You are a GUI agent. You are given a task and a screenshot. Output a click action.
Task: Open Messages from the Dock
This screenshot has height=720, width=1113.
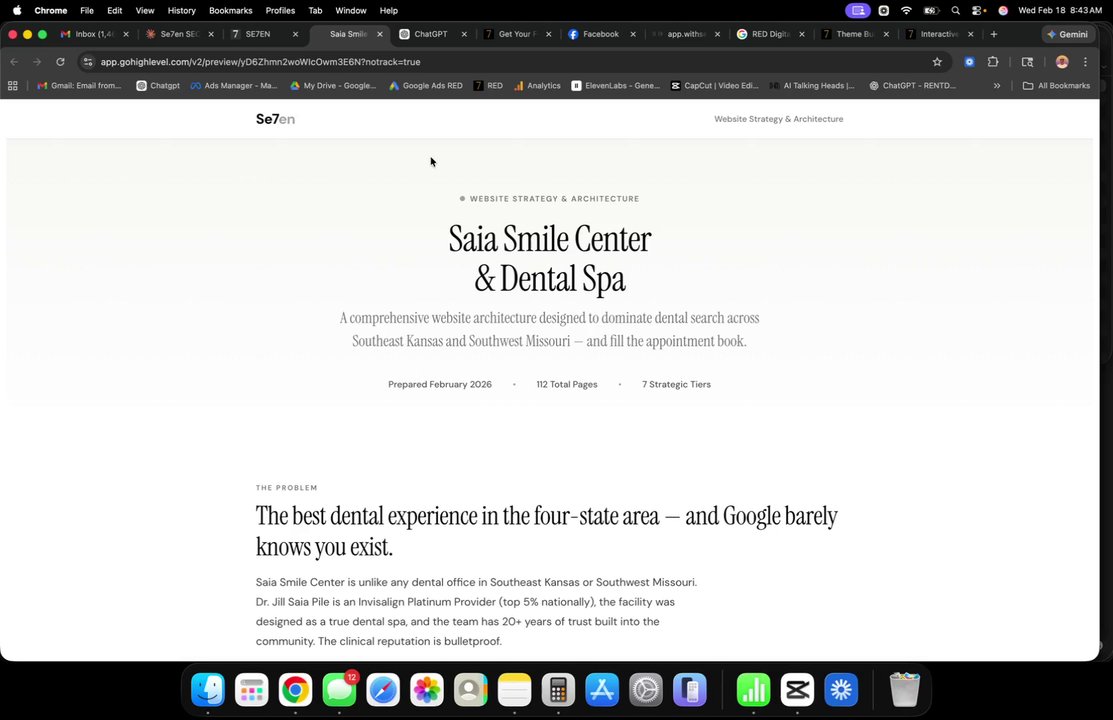[339, 689]
